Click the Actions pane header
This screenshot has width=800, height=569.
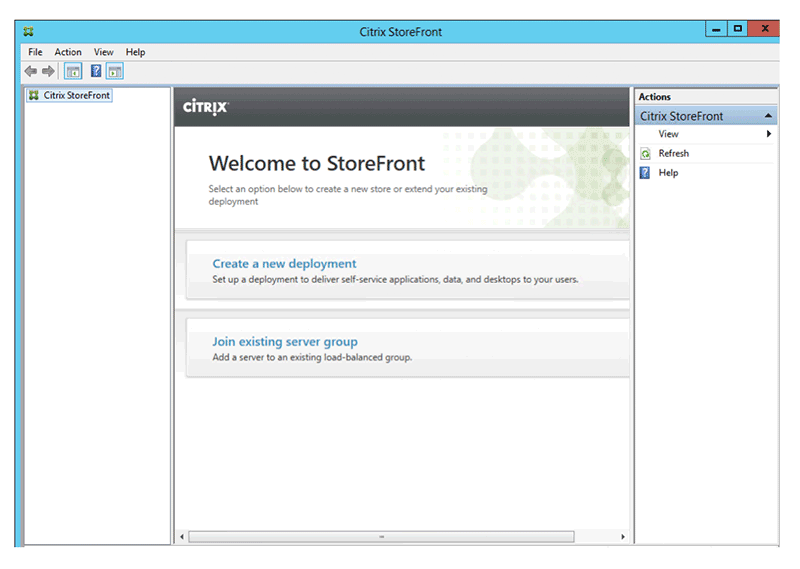706,97
